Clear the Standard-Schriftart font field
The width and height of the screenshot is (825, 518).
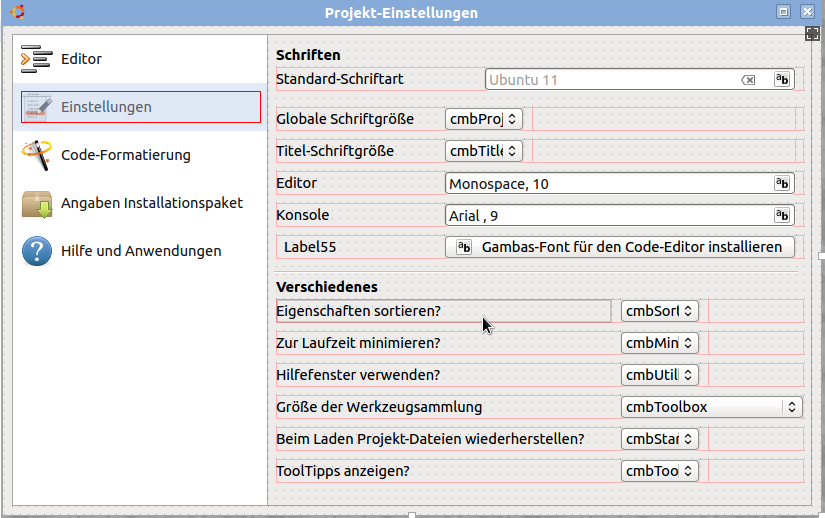pos(748,80)
